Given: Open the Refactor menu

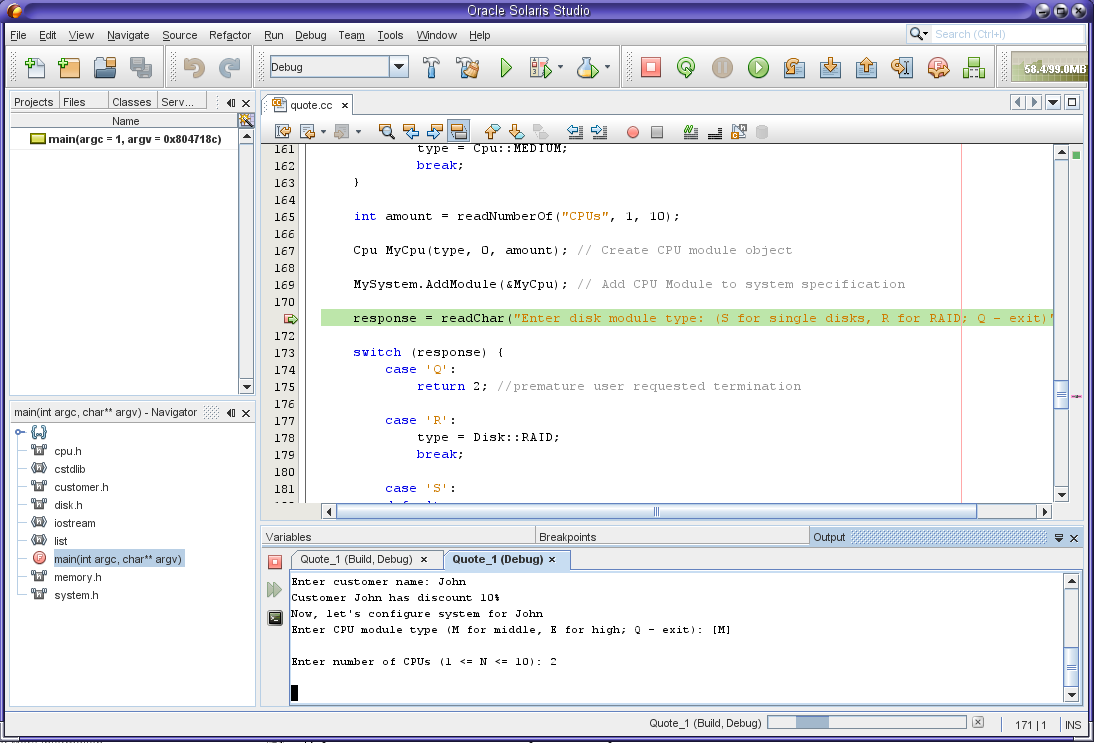Looking at the screenshot, I should point(230,35).
